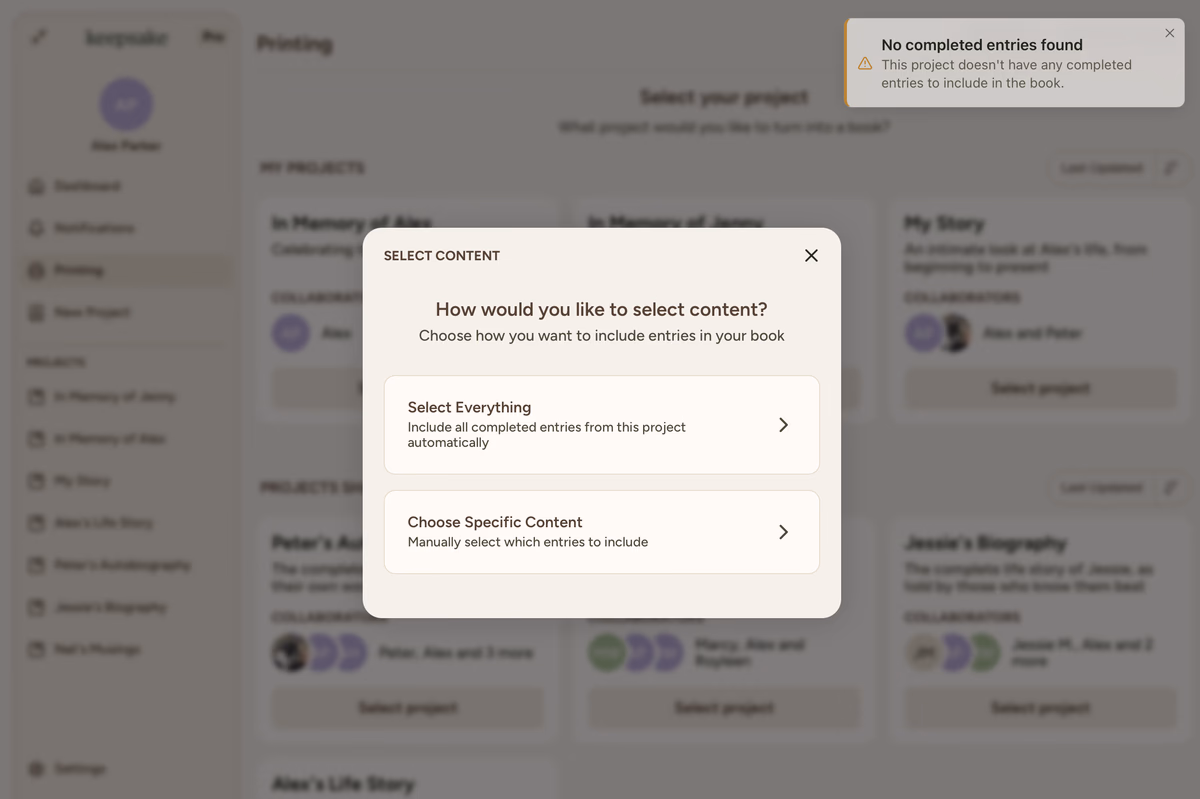1200x799 pixels.
Task: Click the Notifications bell icon in sidebar
Action: (37, 228)
